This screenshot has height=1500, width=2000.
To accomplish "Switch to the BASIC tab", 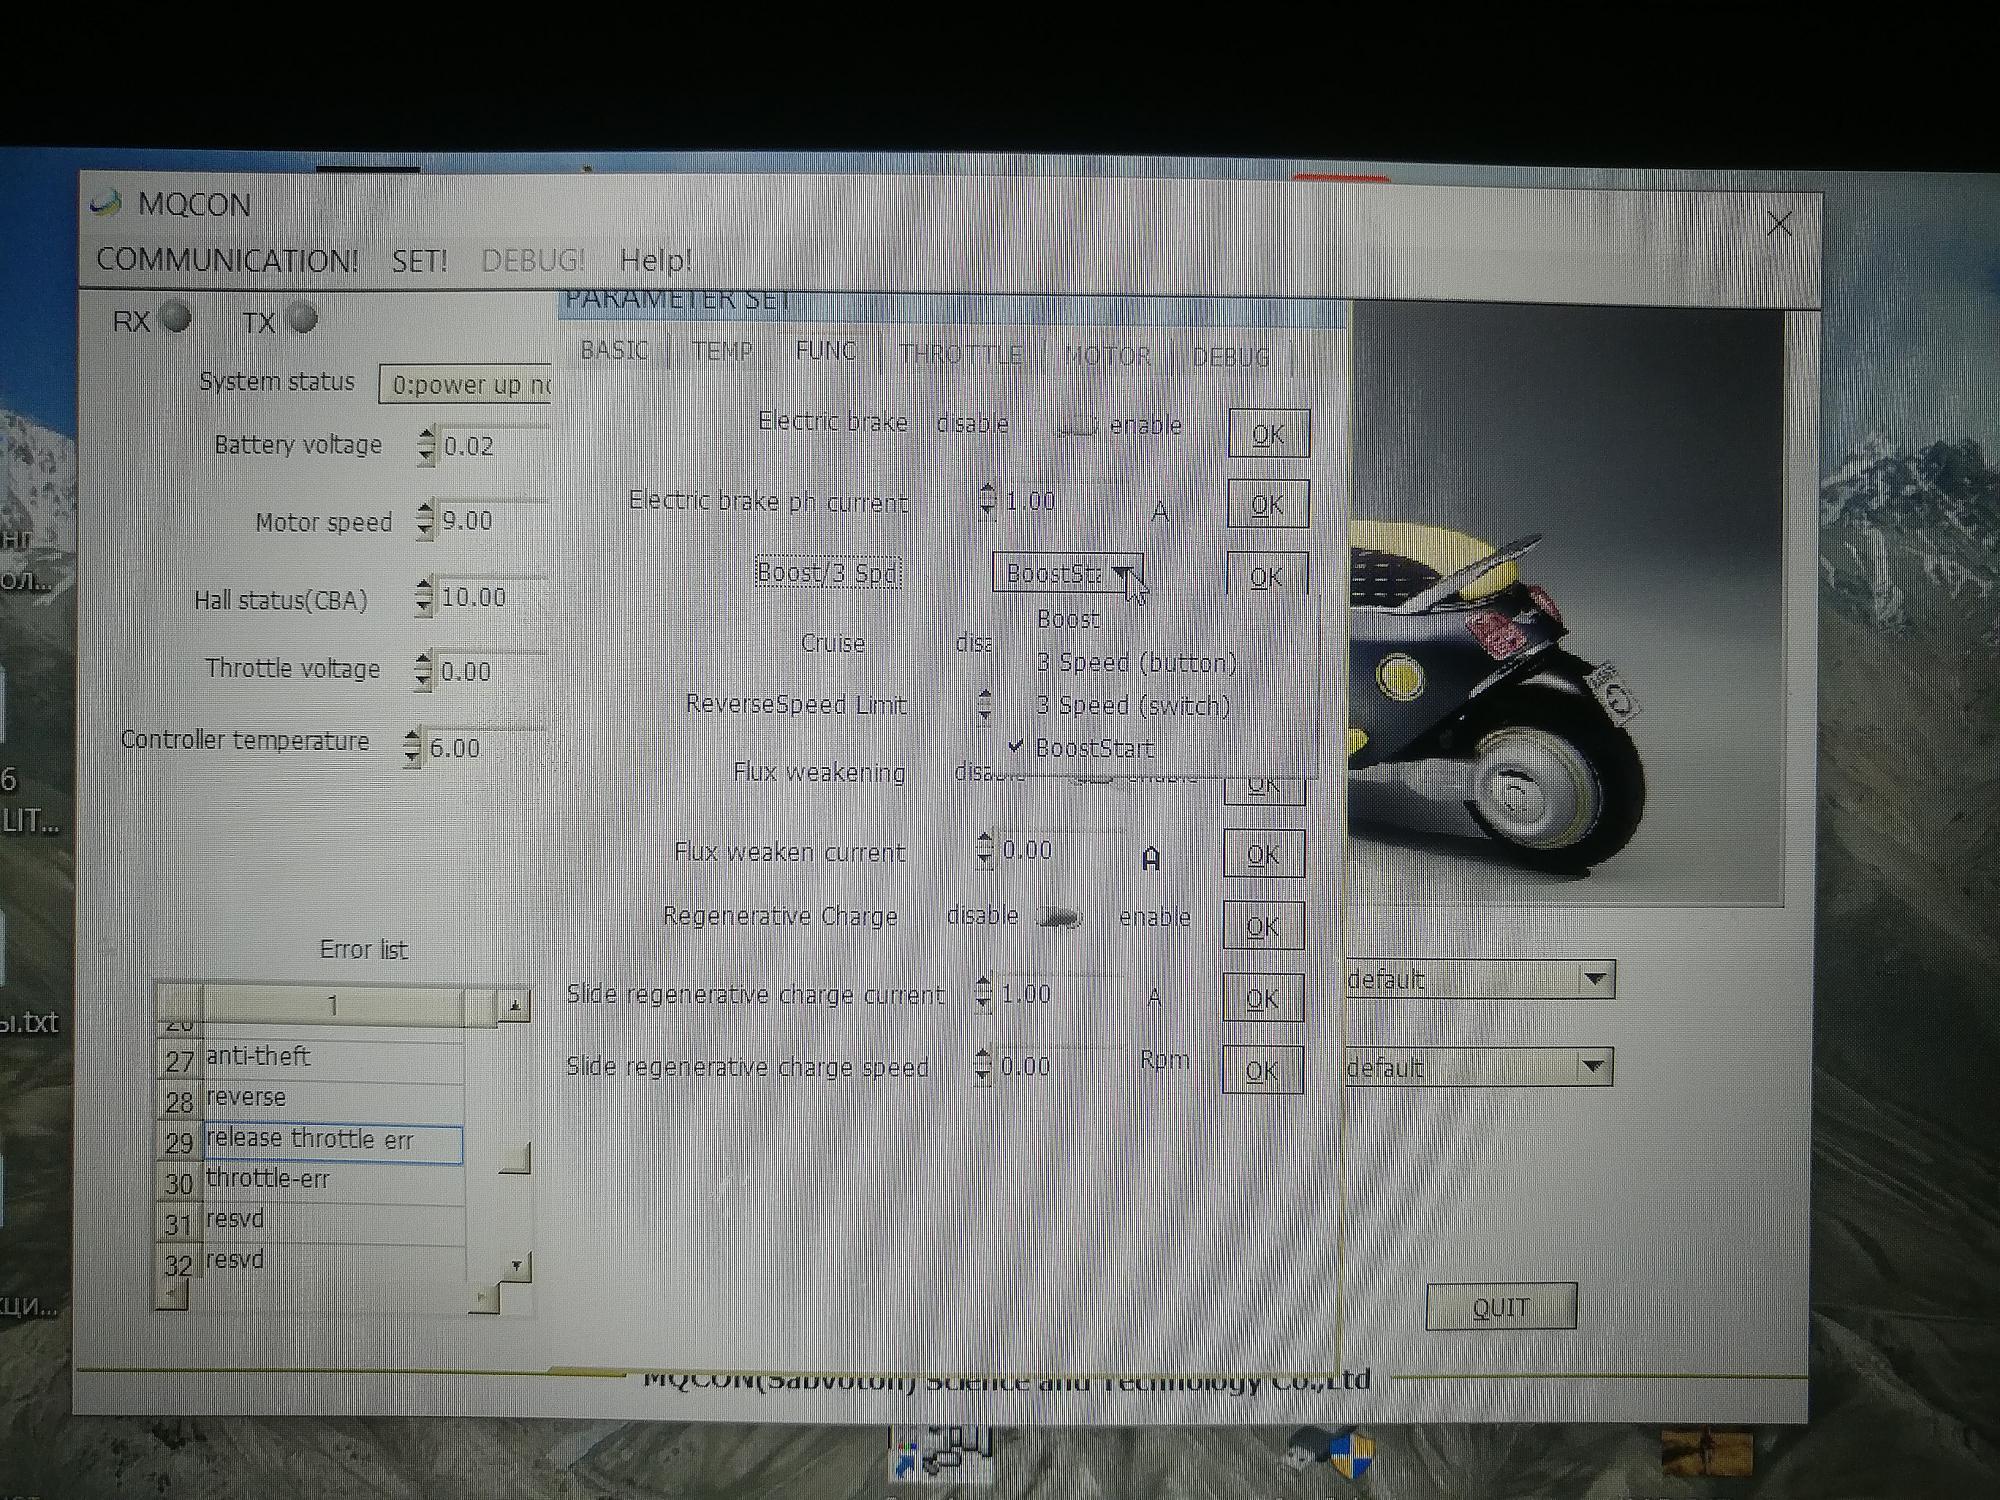I will [614, 350].
